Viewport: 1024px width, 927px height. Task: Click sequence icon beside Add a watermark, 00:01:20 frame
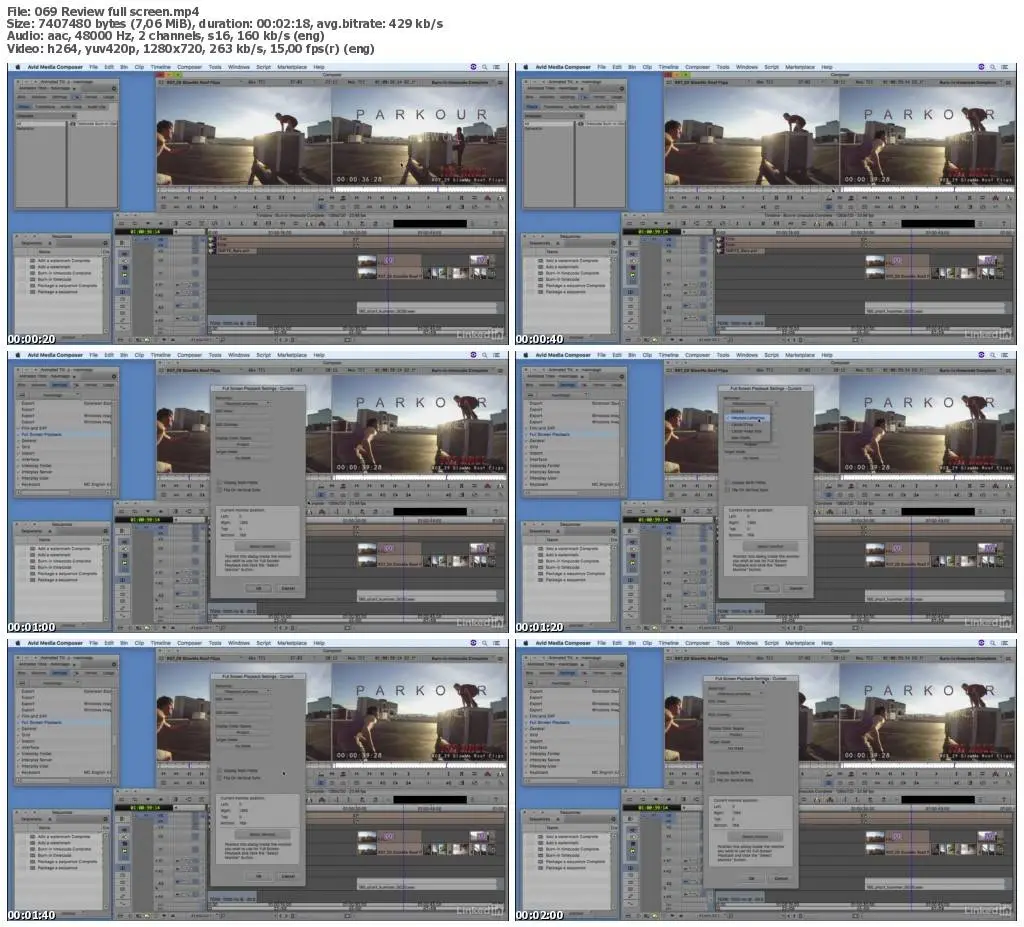click(x=540, y=555)
